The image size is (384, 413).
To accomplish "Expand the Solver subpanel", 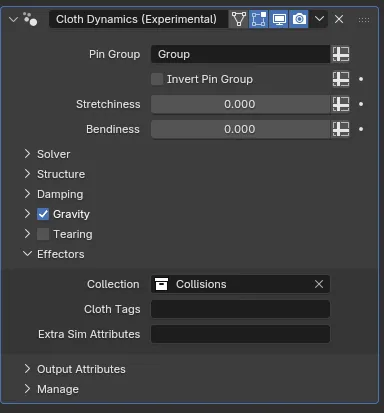I will (x=27, y=154).
